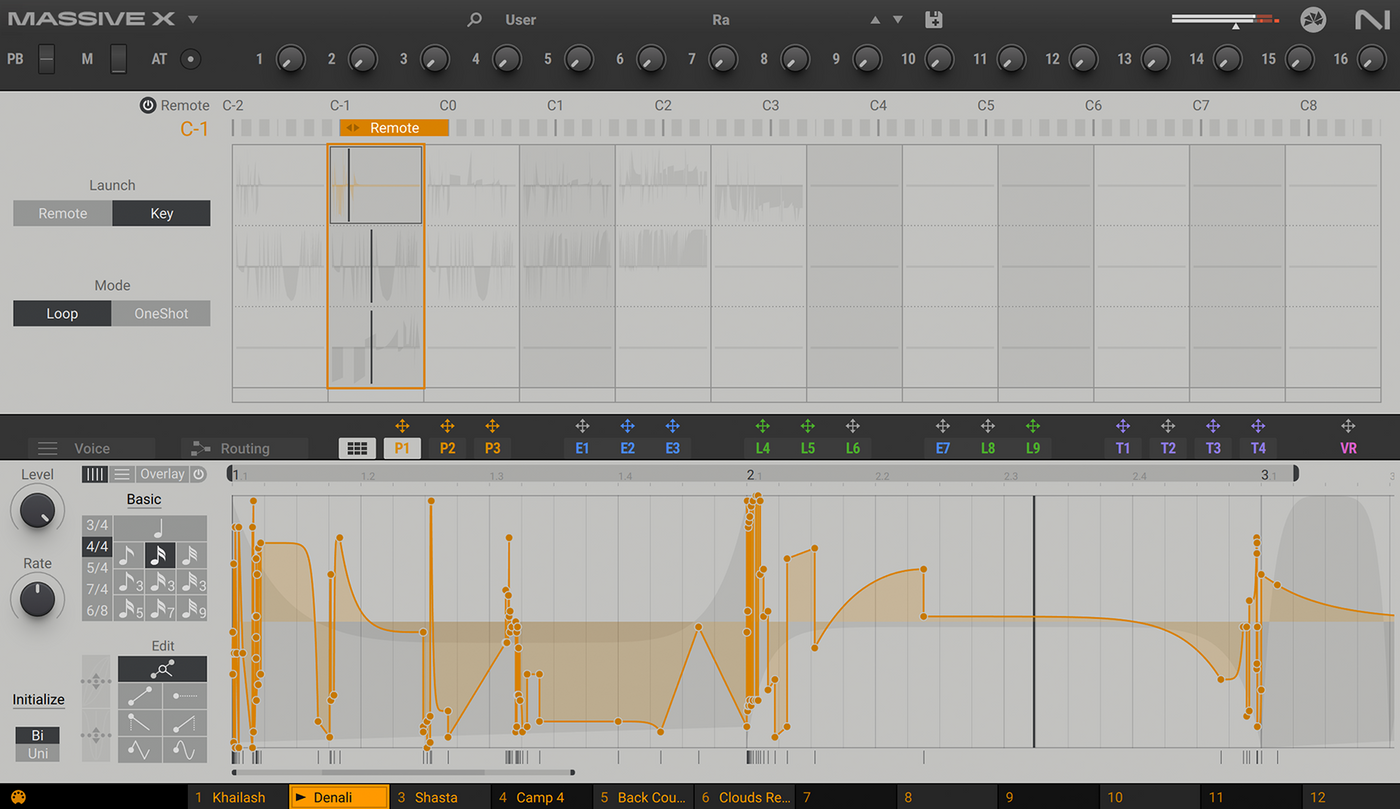Viewport: 1400px width, 809px height.
Task: Select the sixteenth note grid value
Action: click(x=160, y=555)
